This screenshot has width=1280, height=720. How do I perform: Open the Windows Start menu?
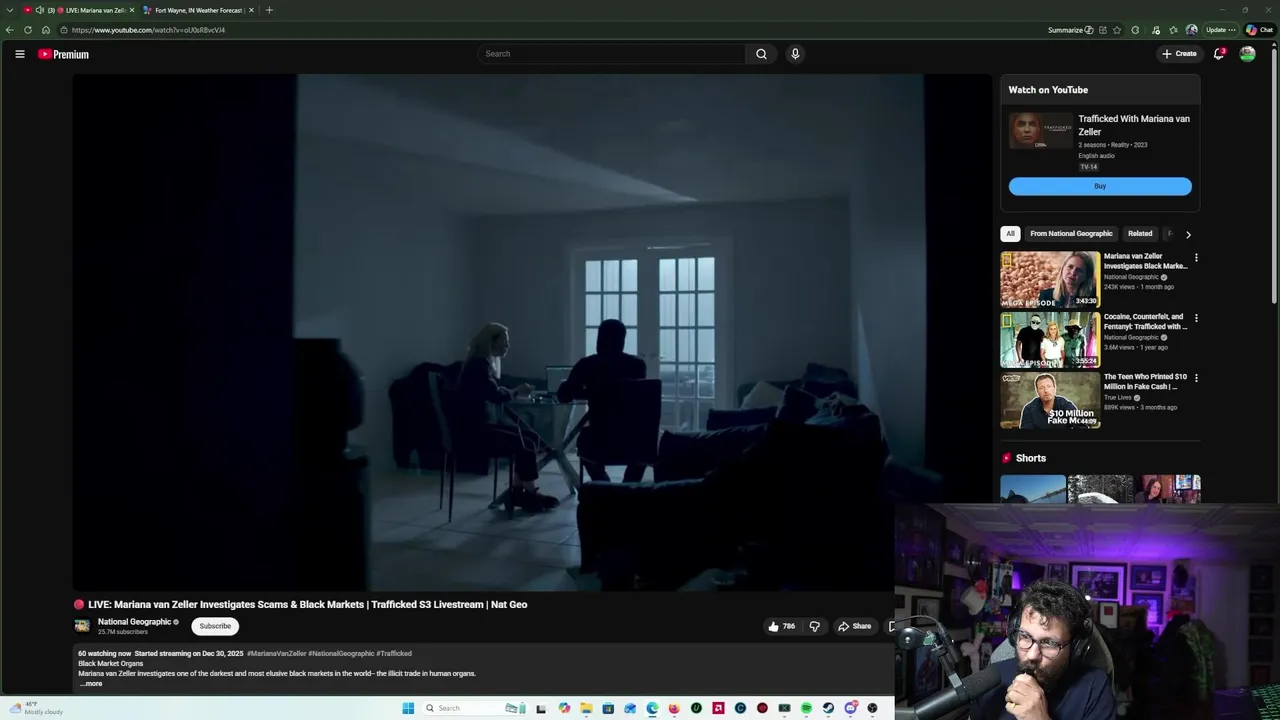click(408, 708)
